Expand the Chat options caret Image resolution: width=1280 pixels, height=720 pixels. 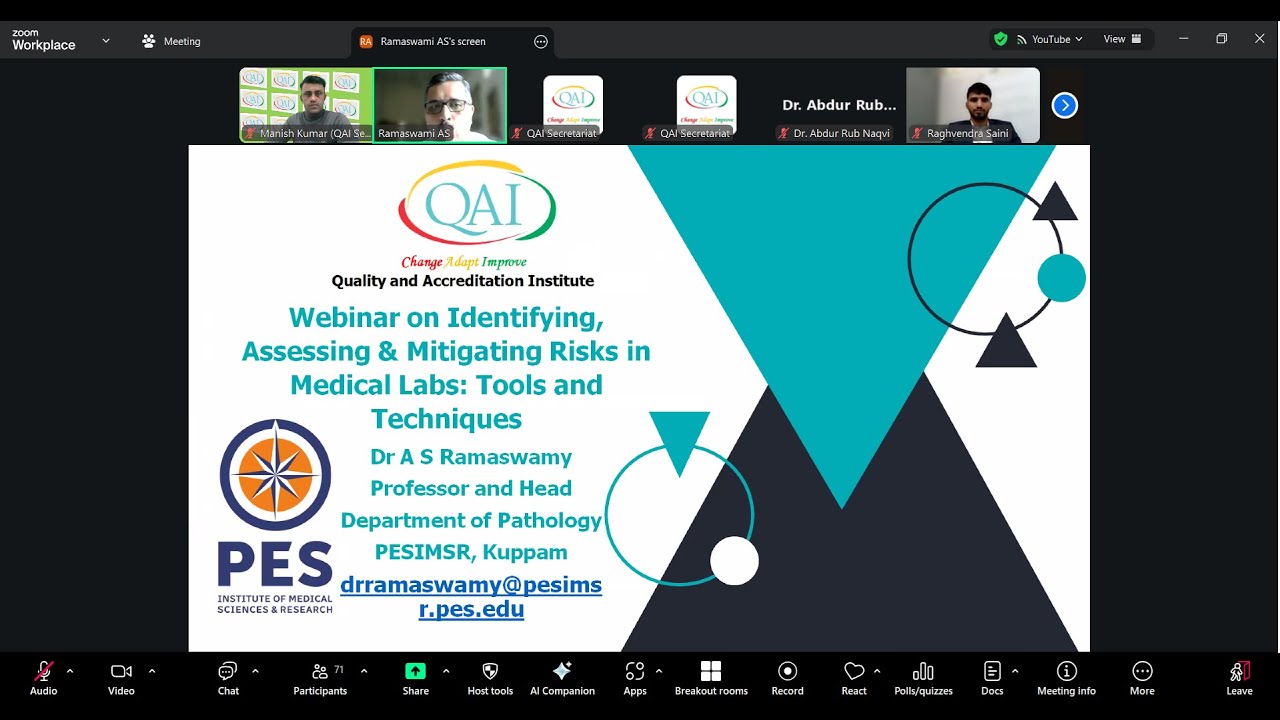pyautogui.click(x=256, y=671)
